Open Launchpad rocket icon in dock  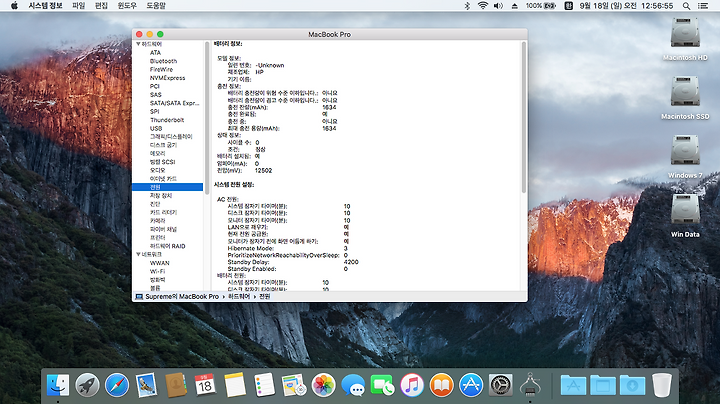(87, 385)
